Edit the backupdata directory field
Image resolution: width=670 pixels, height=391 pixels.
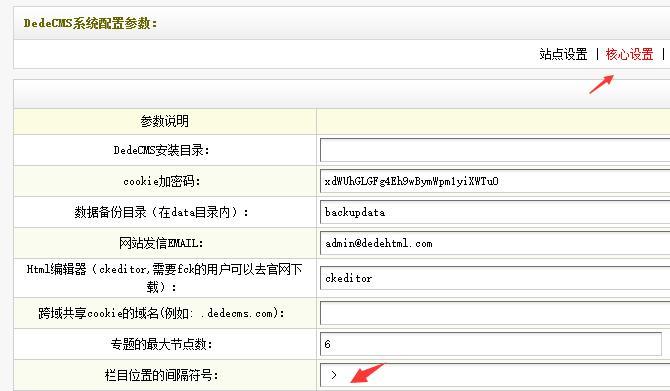pos(495,212)
